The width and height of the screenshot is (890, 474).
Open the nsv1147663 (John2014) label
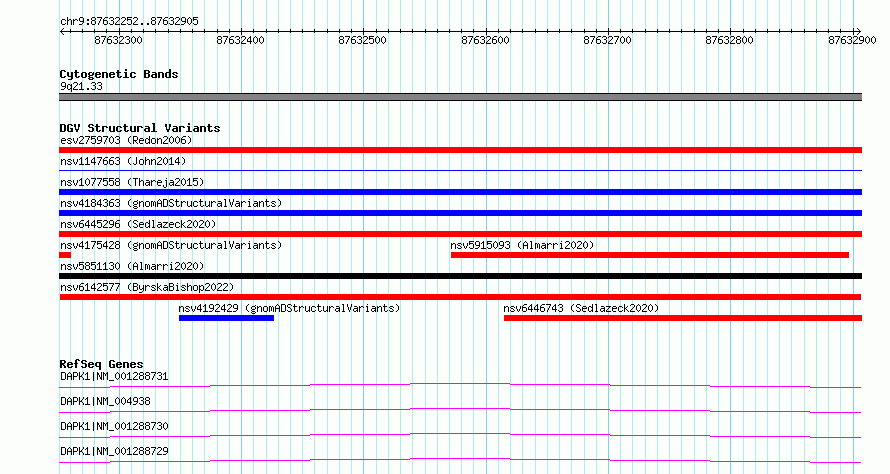click(x=123, y=161)
